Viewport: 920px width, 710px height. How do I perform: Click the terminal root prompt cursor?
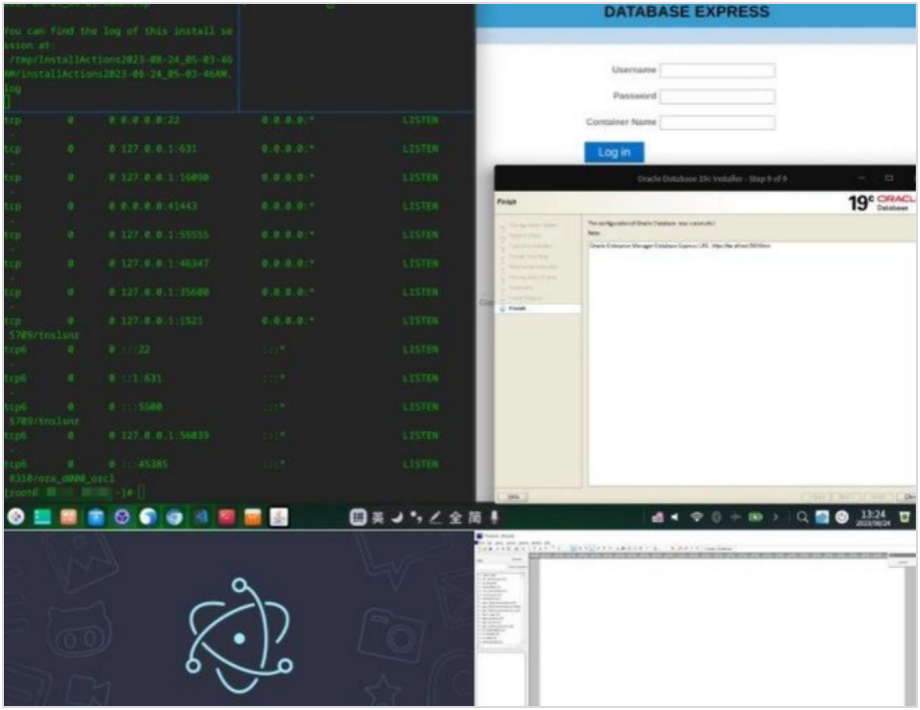(141, 492)
